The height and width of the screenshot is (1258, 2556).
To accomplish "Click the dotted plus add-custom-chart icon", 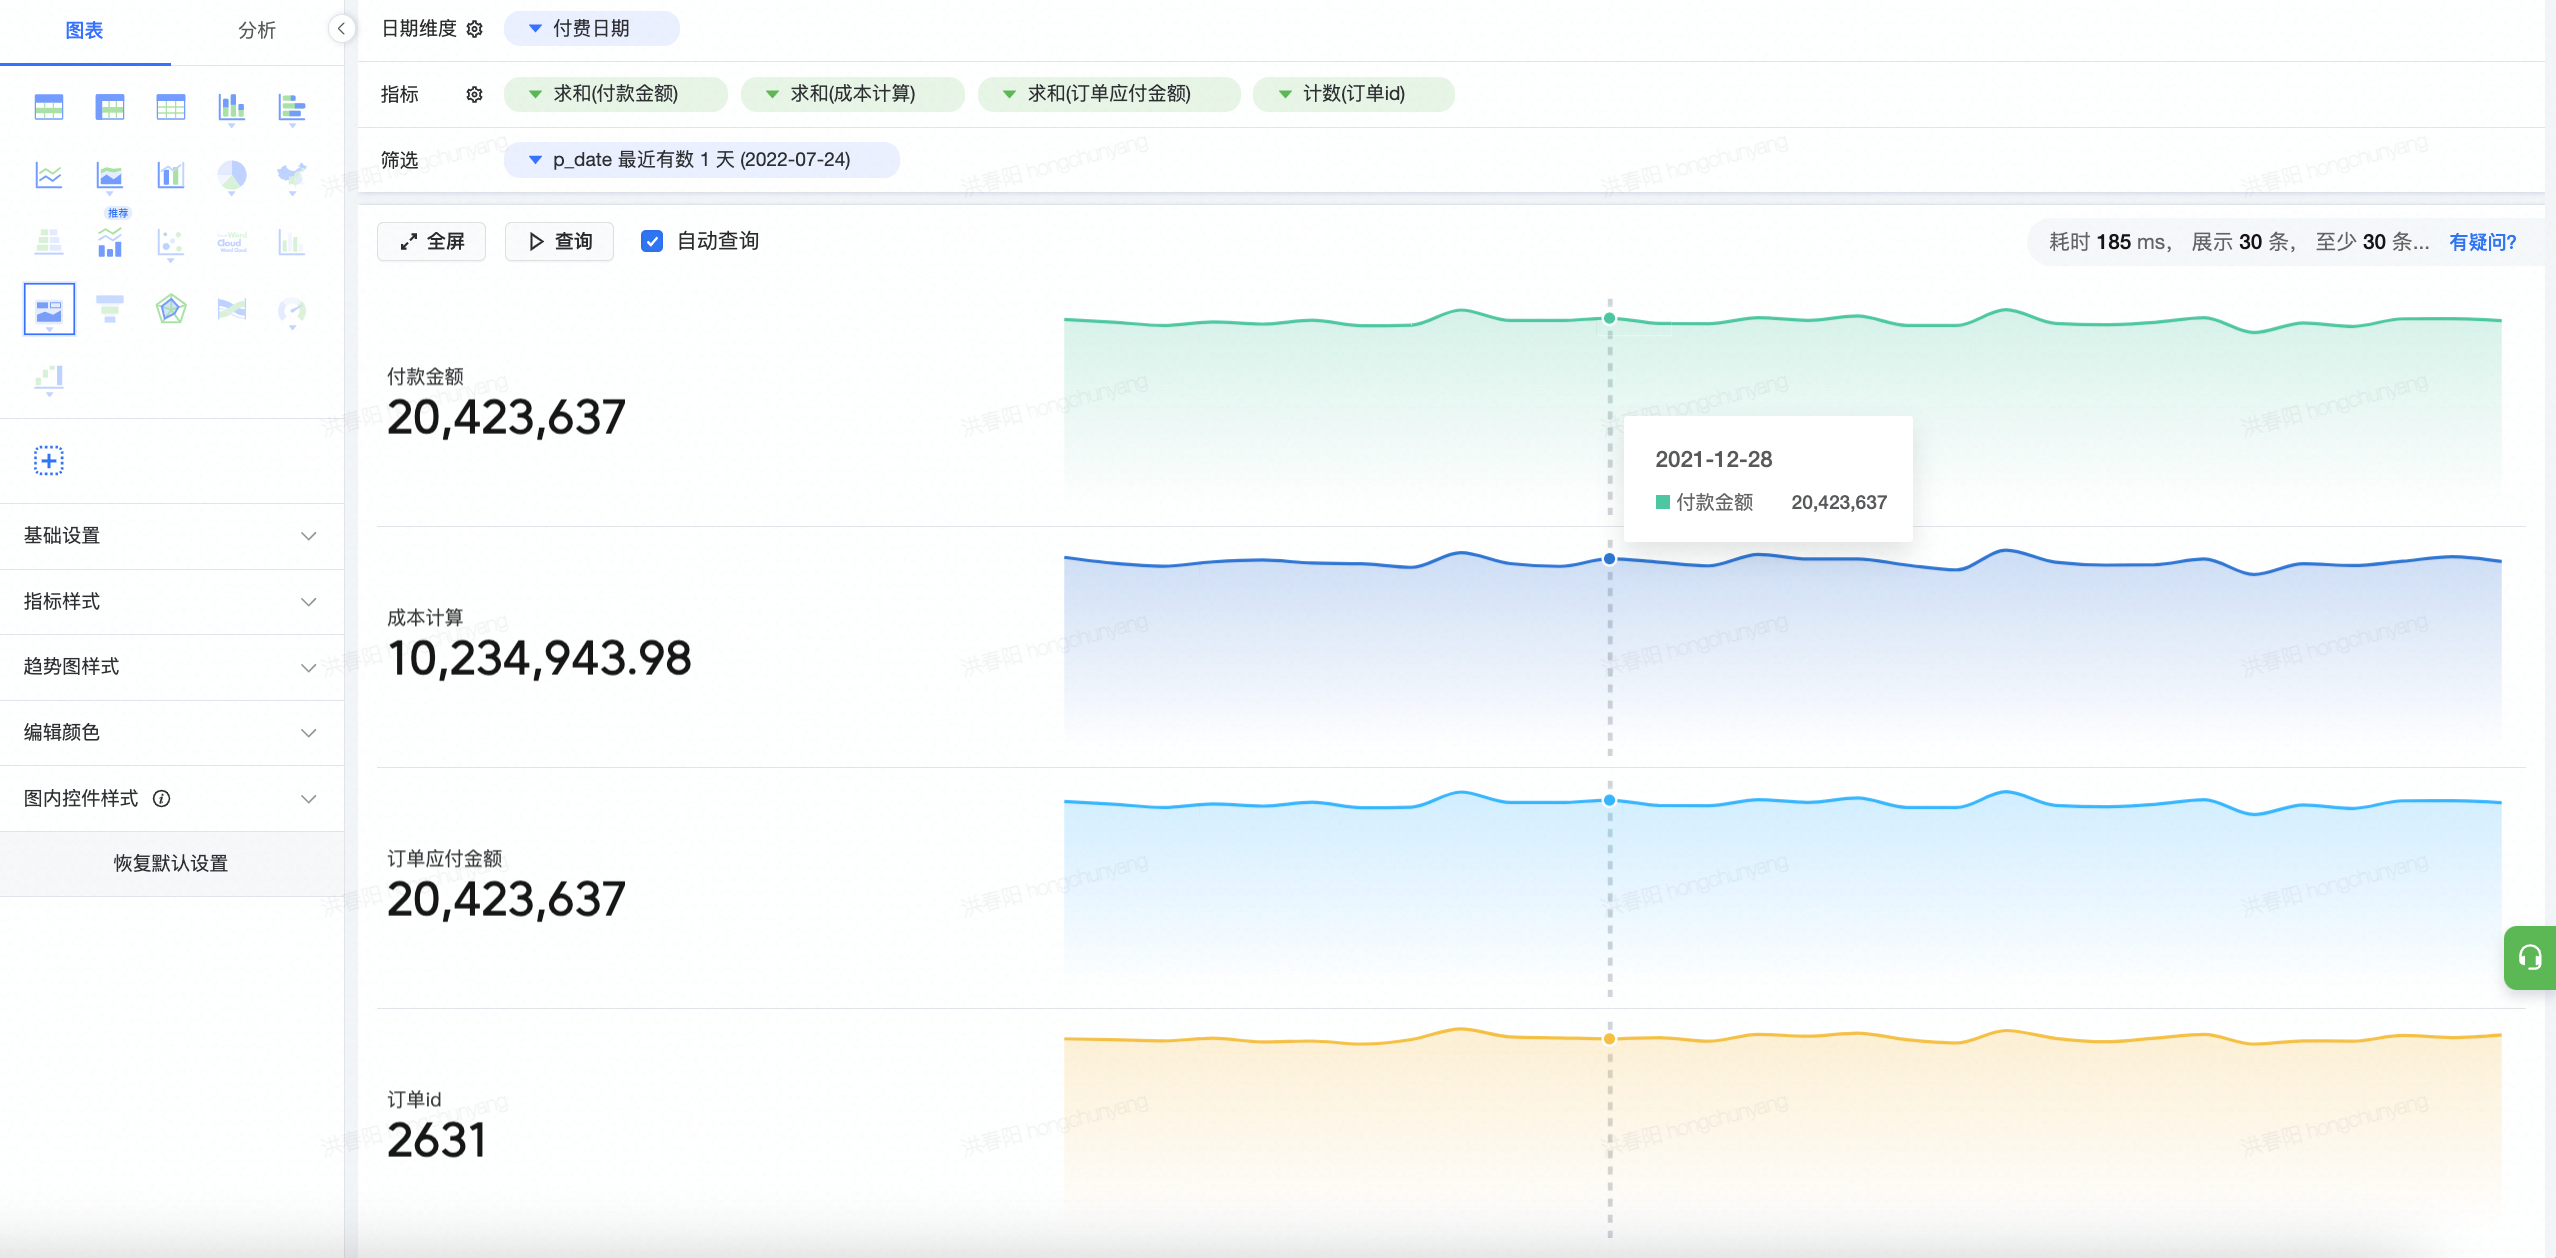I will pos(49,460).
